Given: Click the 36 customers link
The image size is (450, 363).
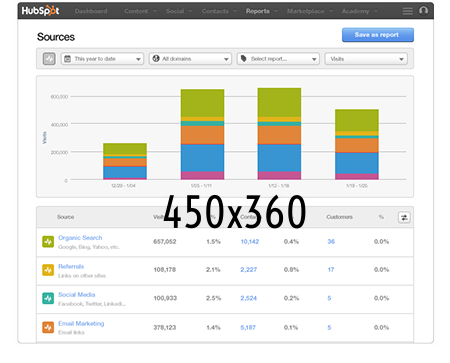Looking at the screenshot, I should point(331,242).
